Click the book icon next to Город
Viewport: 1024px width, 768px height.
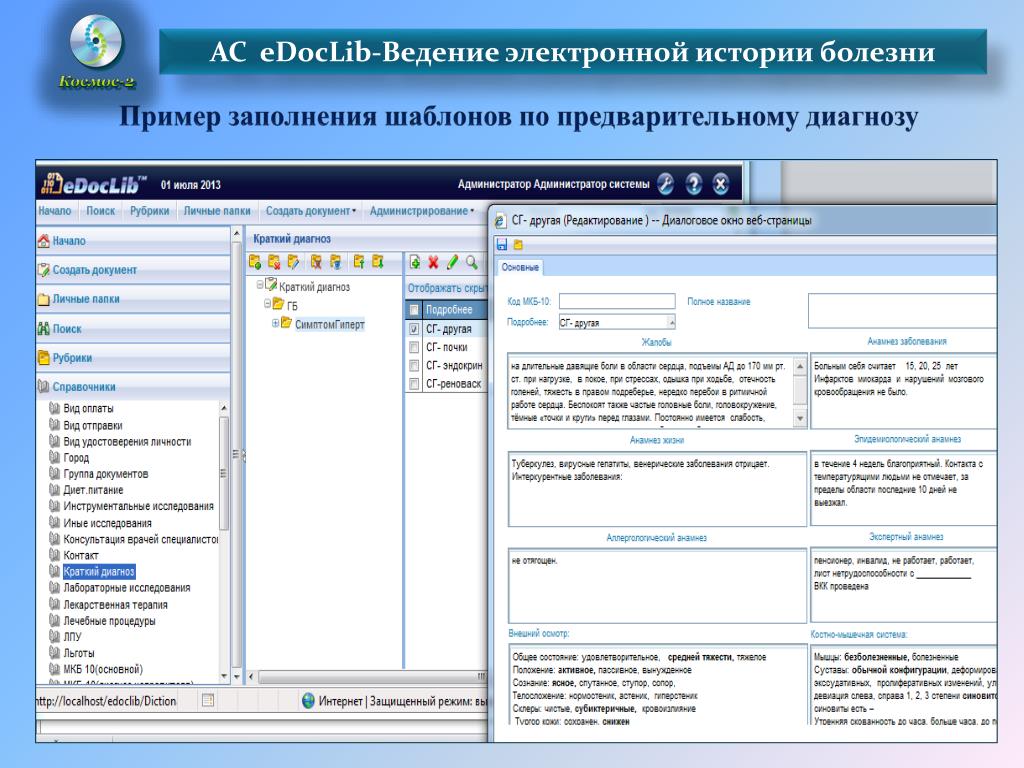(55, 457)
